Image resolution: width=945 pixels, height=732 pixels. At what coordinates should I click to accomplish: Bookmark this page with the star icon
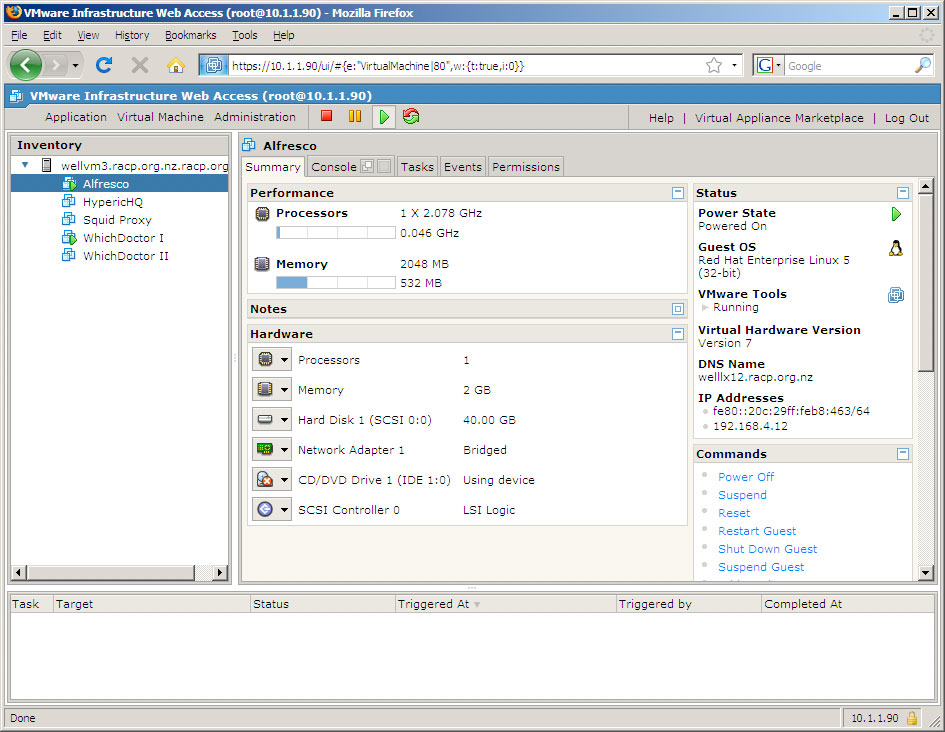click(x=714, y=65)
